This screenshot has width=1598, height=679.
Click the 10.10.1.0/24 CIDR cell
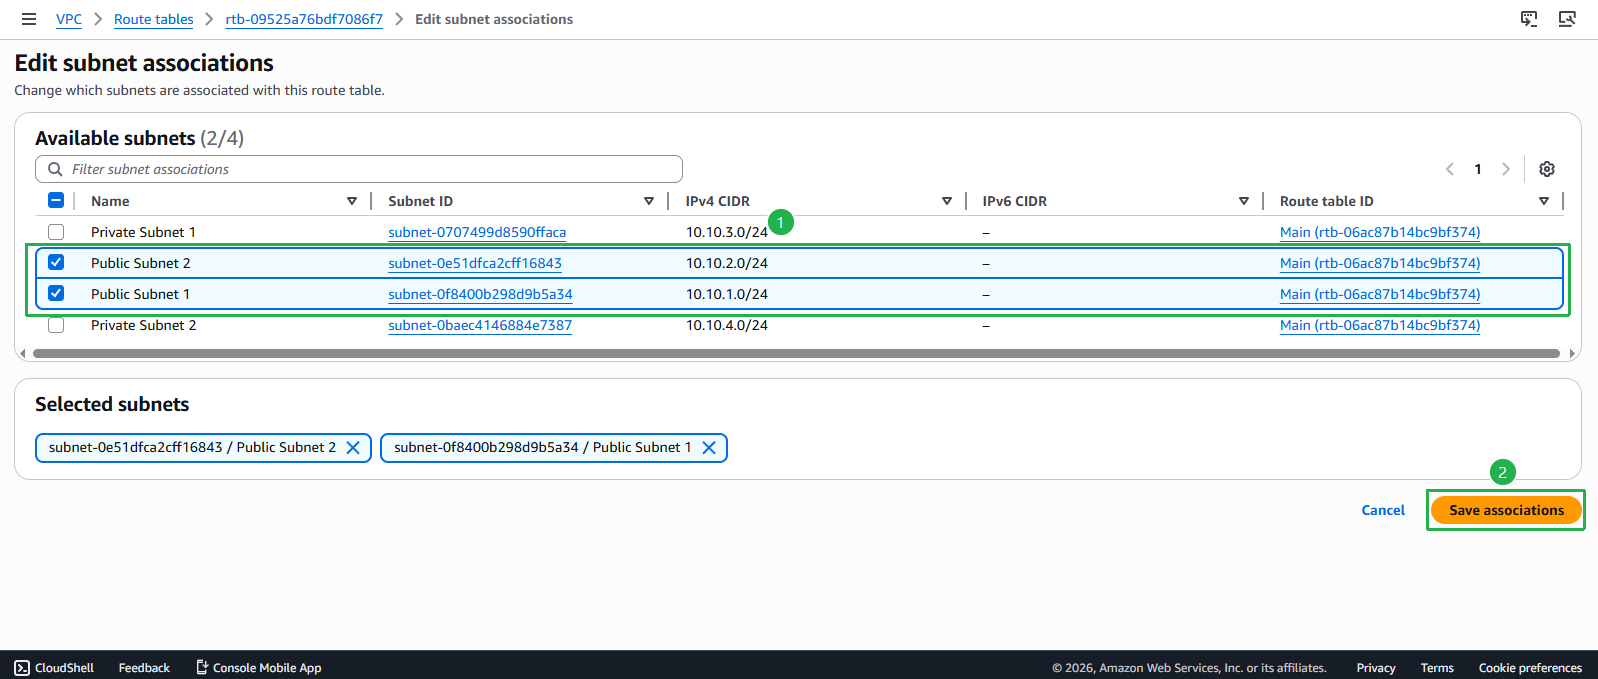pos(727,294)
